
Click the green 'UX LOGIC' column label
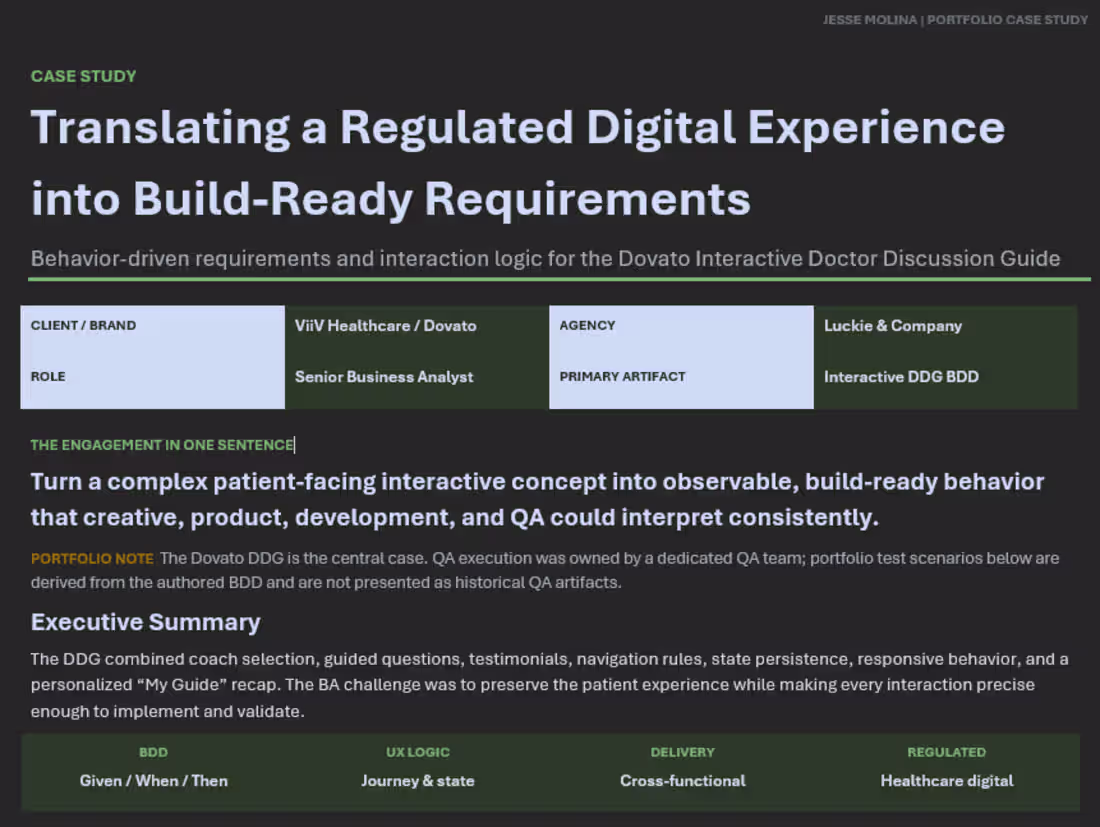tap(417, 752)
